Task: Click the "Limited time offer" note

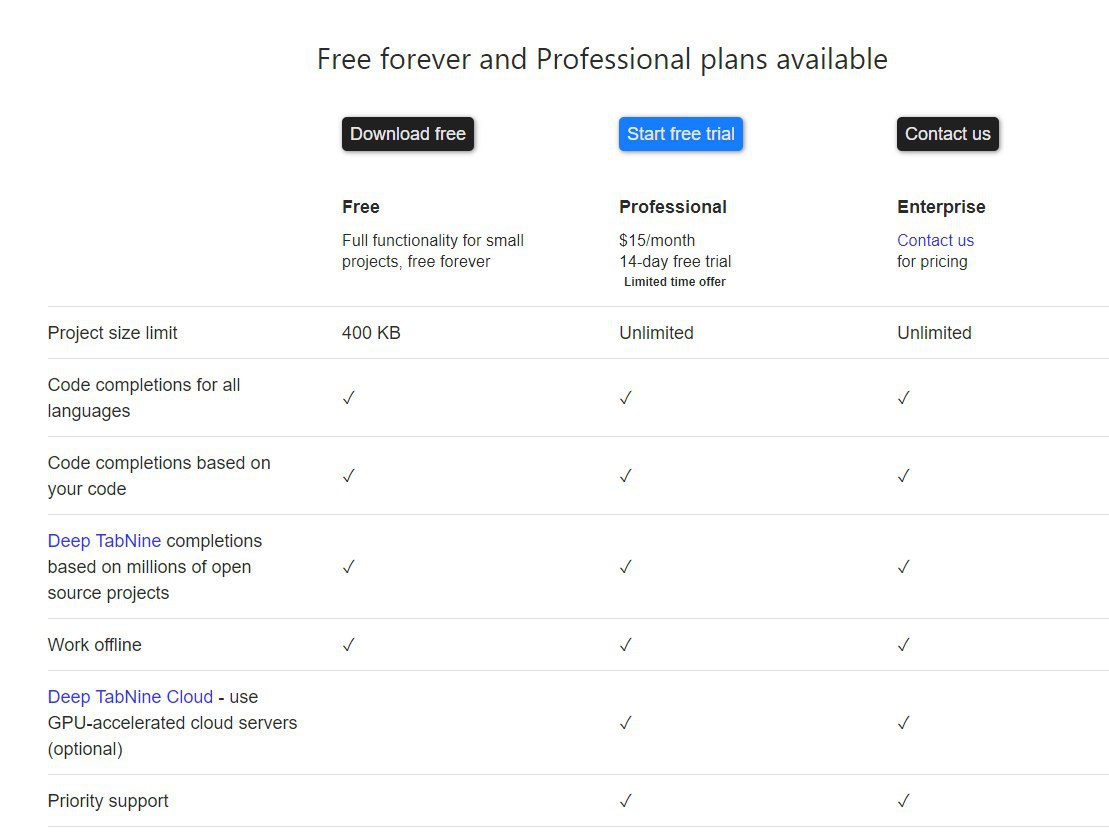Action: tap(675, 282)
